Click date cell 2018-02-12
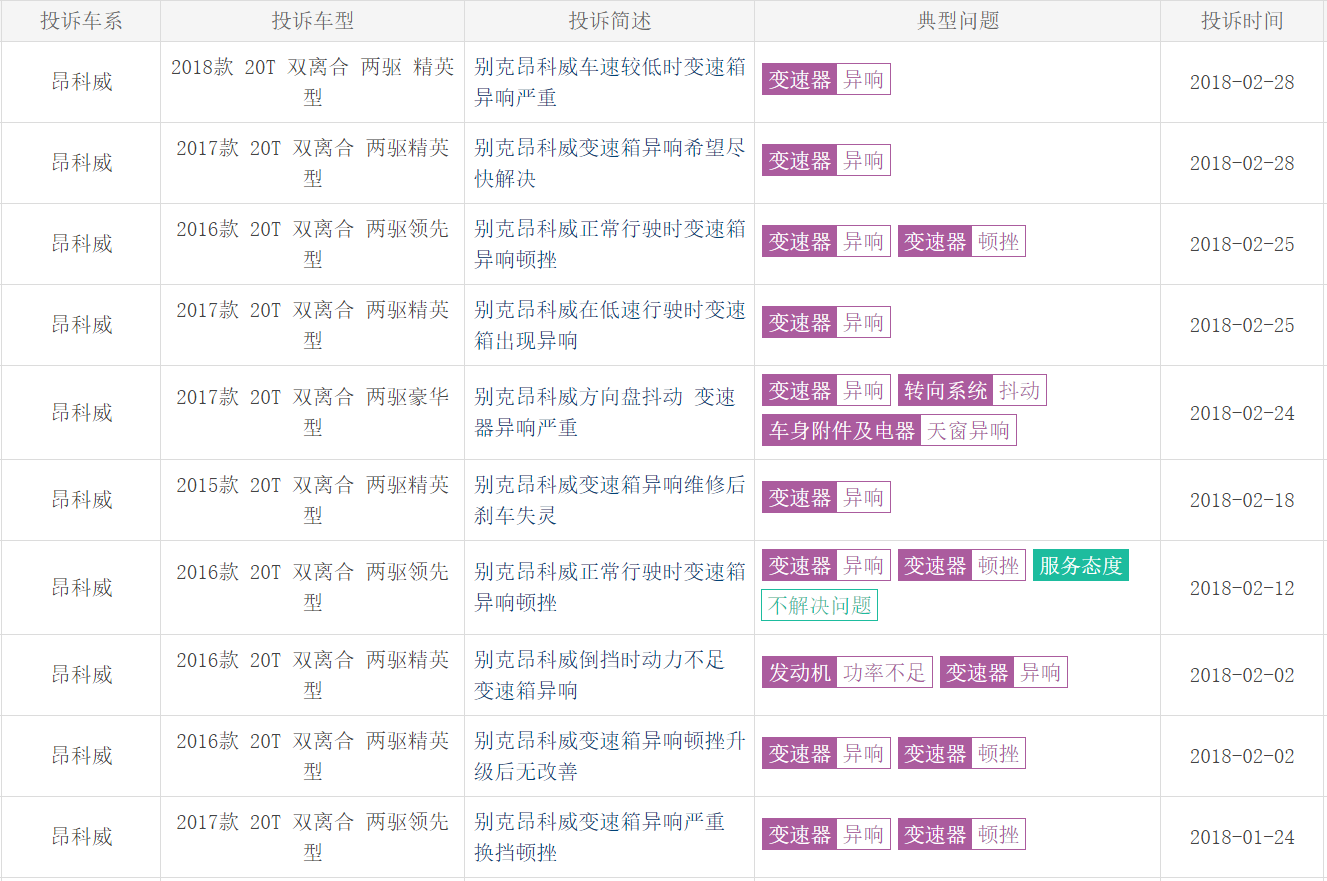1327x881 pixels. click(x=1242, y=588)
